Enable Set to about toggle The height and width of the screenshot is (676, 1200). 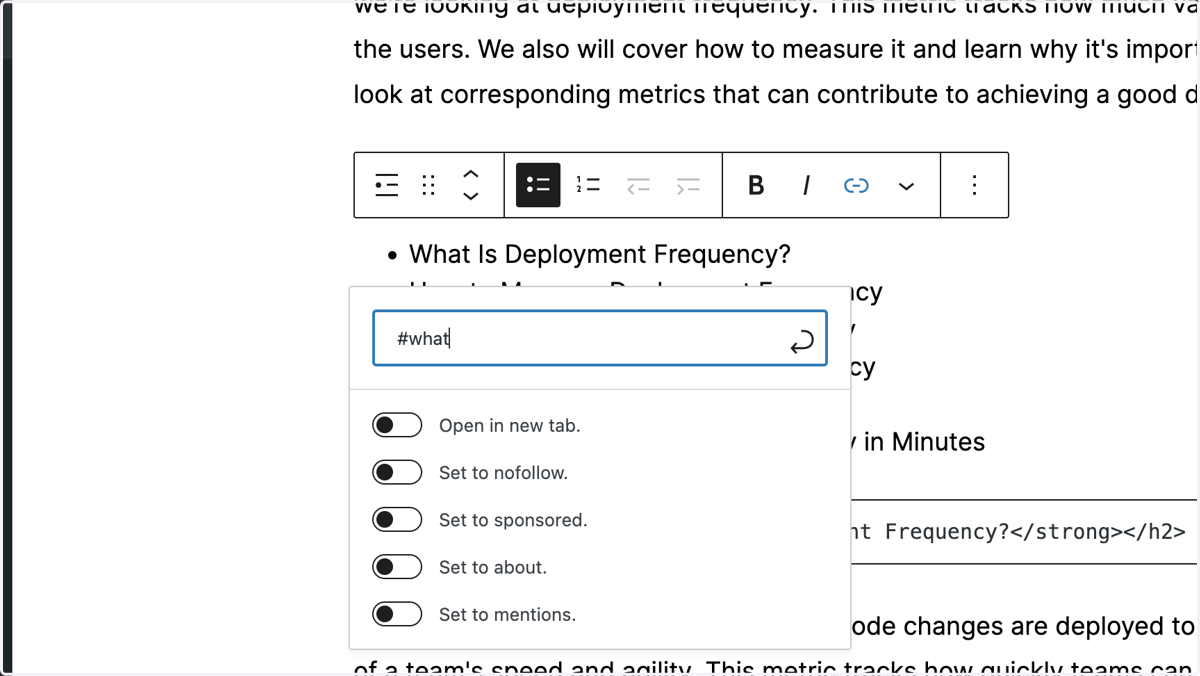tap(397, 567)
